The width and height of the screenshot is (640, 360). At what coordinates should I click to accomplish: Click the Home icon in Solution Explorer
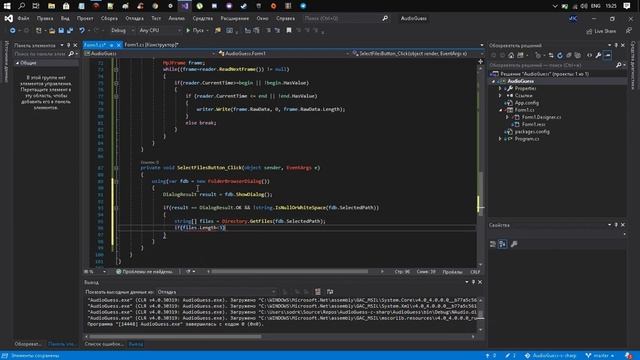click(511, 56)
